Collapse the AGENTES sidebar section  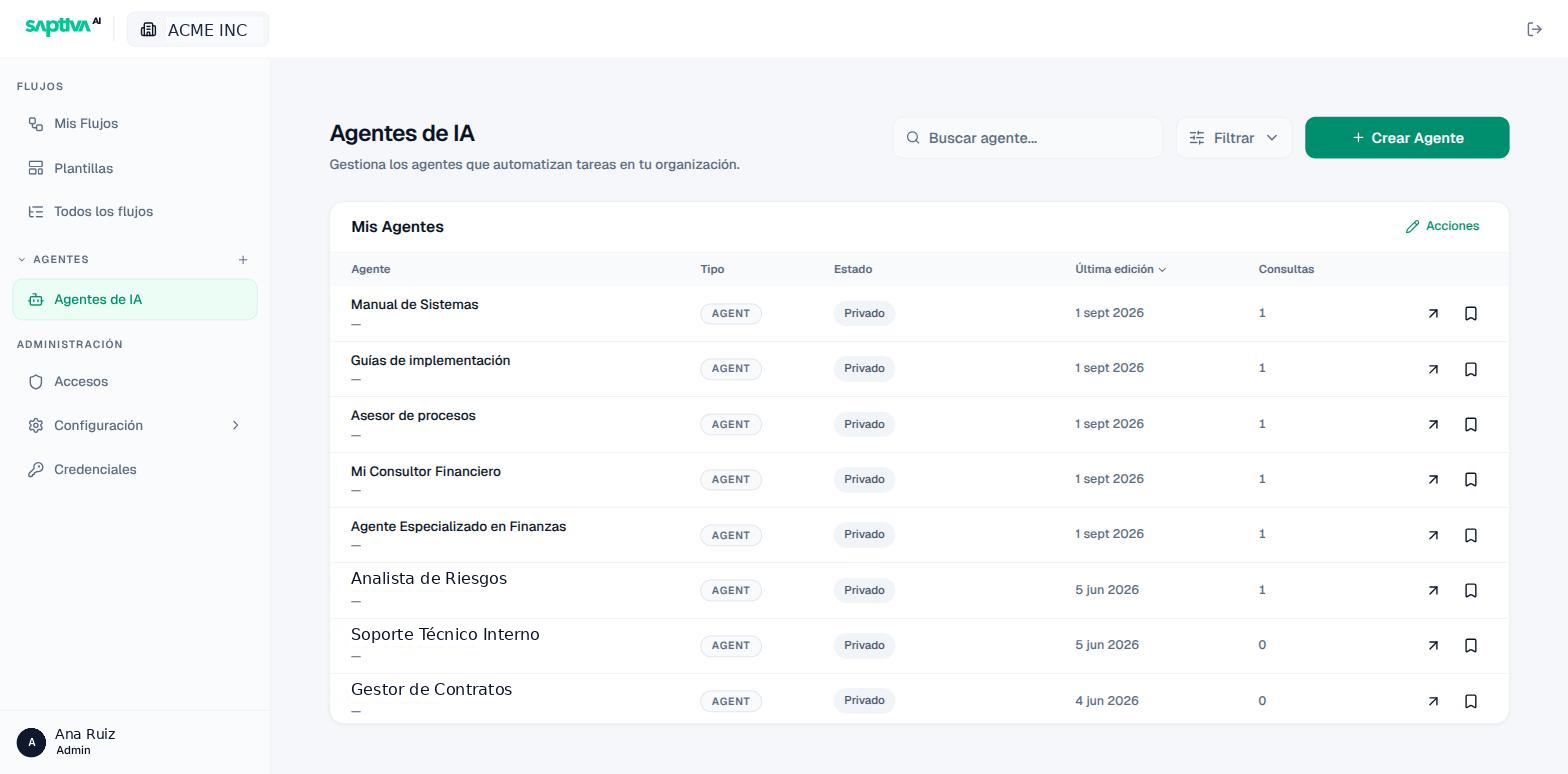click(x=22, y=260)
